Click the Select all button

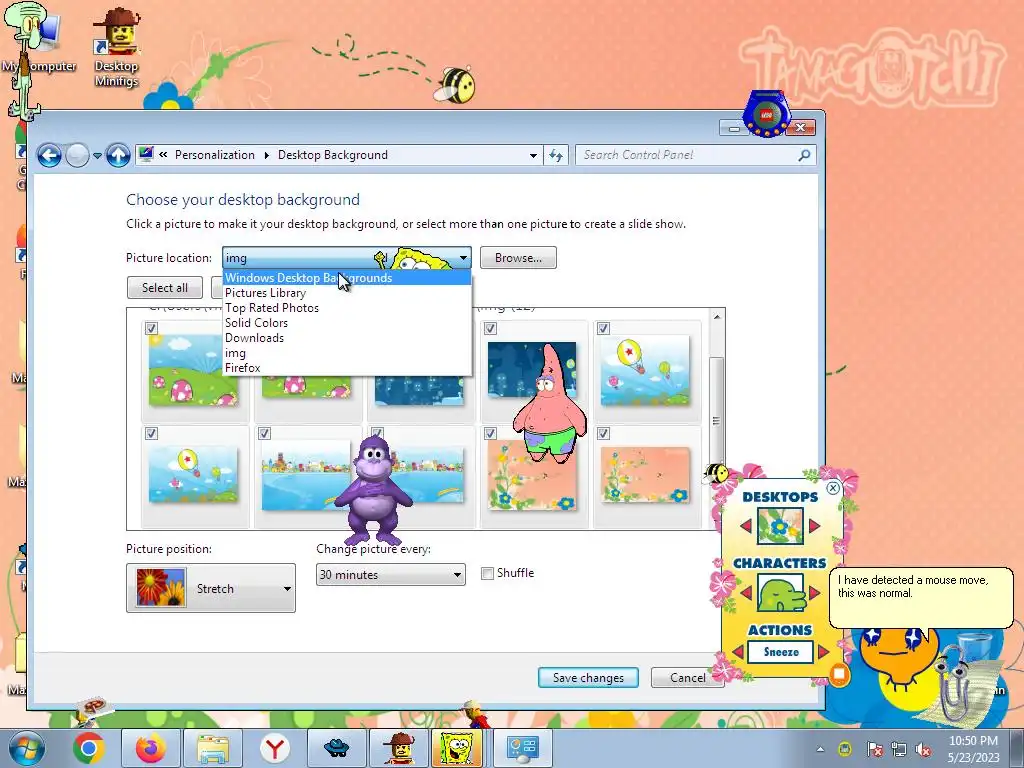165,288
